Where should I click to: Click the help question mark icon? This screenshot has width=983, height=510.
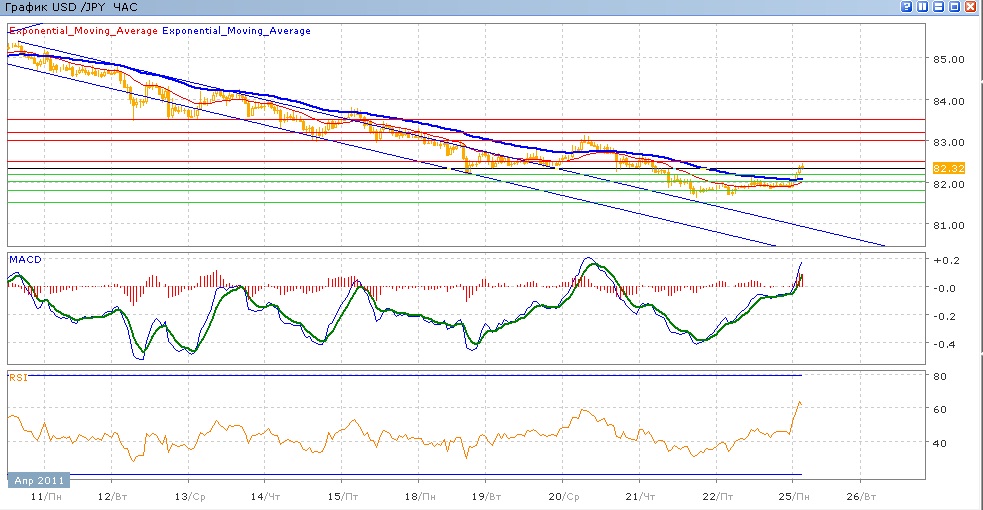906,7
